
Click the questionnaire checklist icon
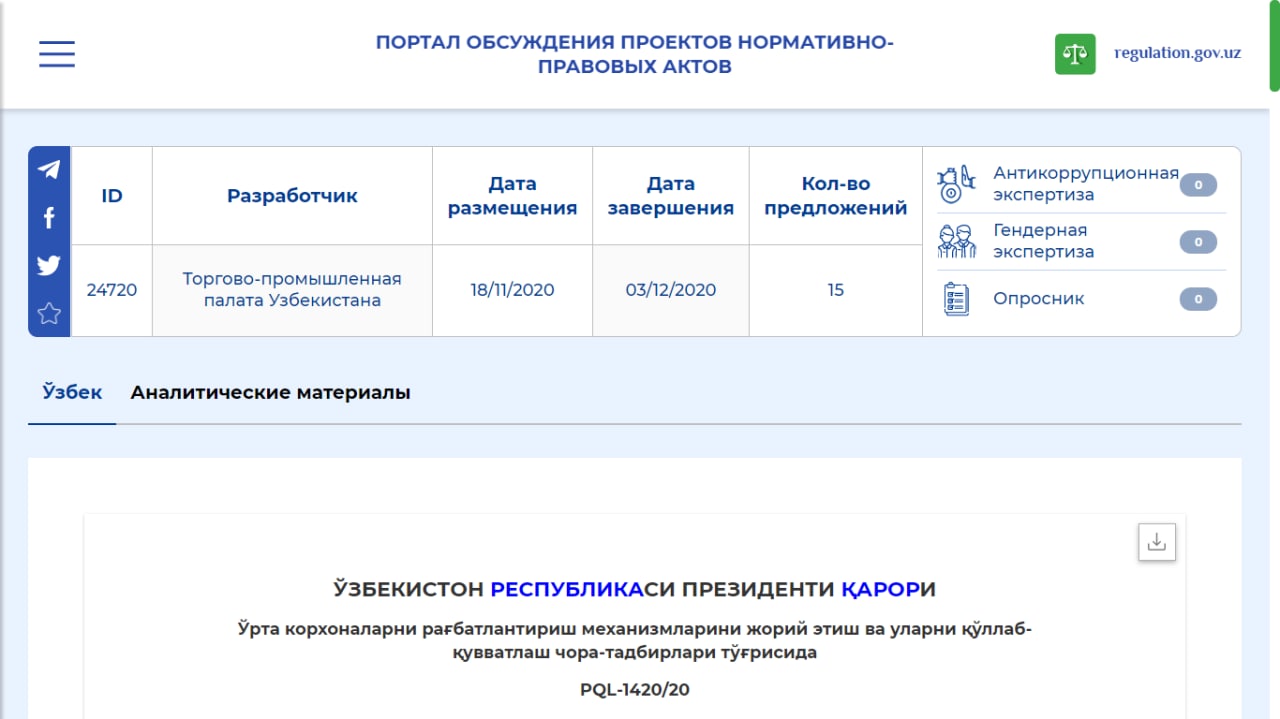(x=957, y=299)
